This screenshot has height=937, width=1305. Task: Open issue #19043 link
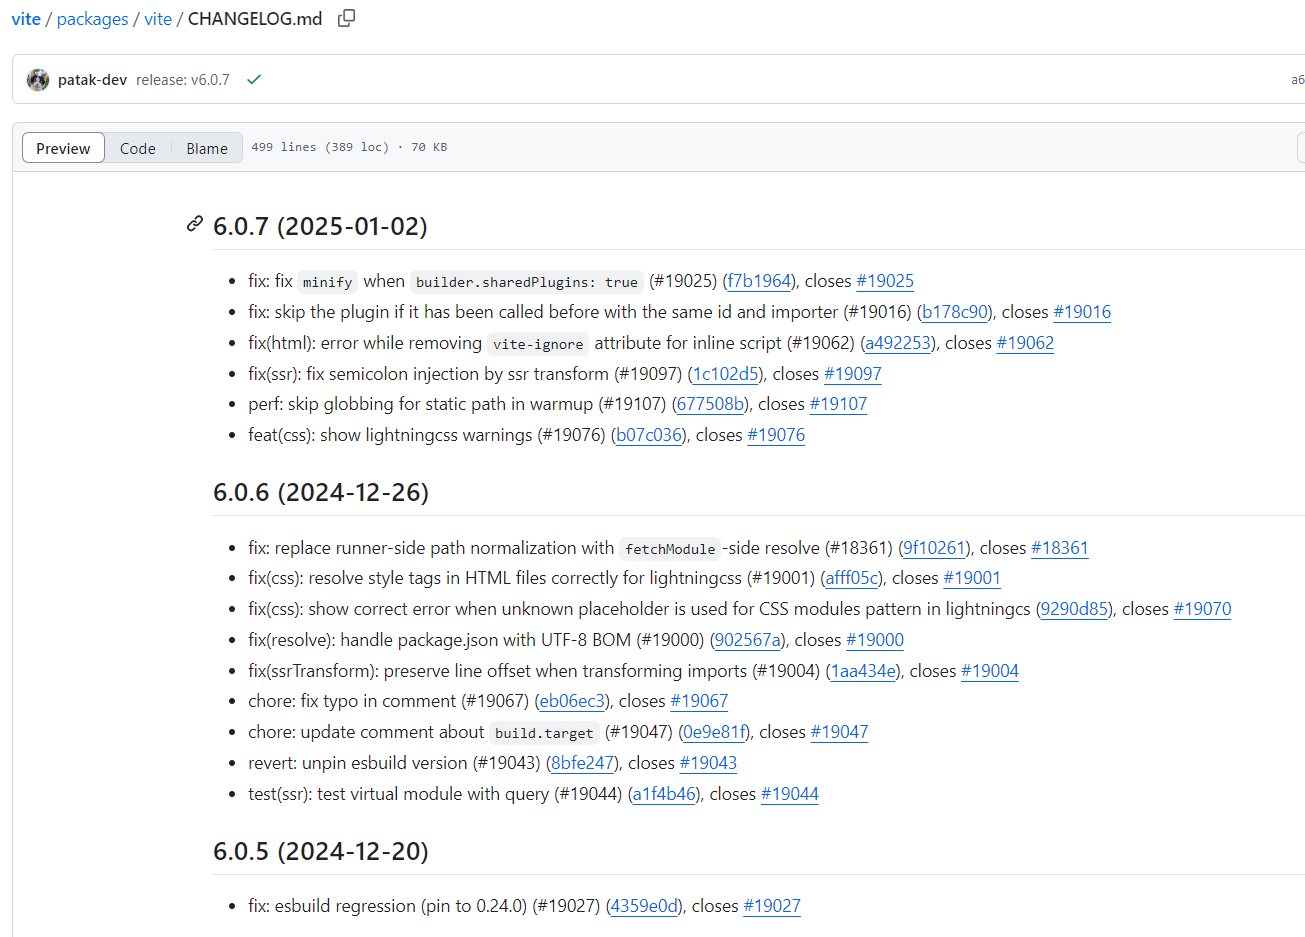(x=708, y=763)
